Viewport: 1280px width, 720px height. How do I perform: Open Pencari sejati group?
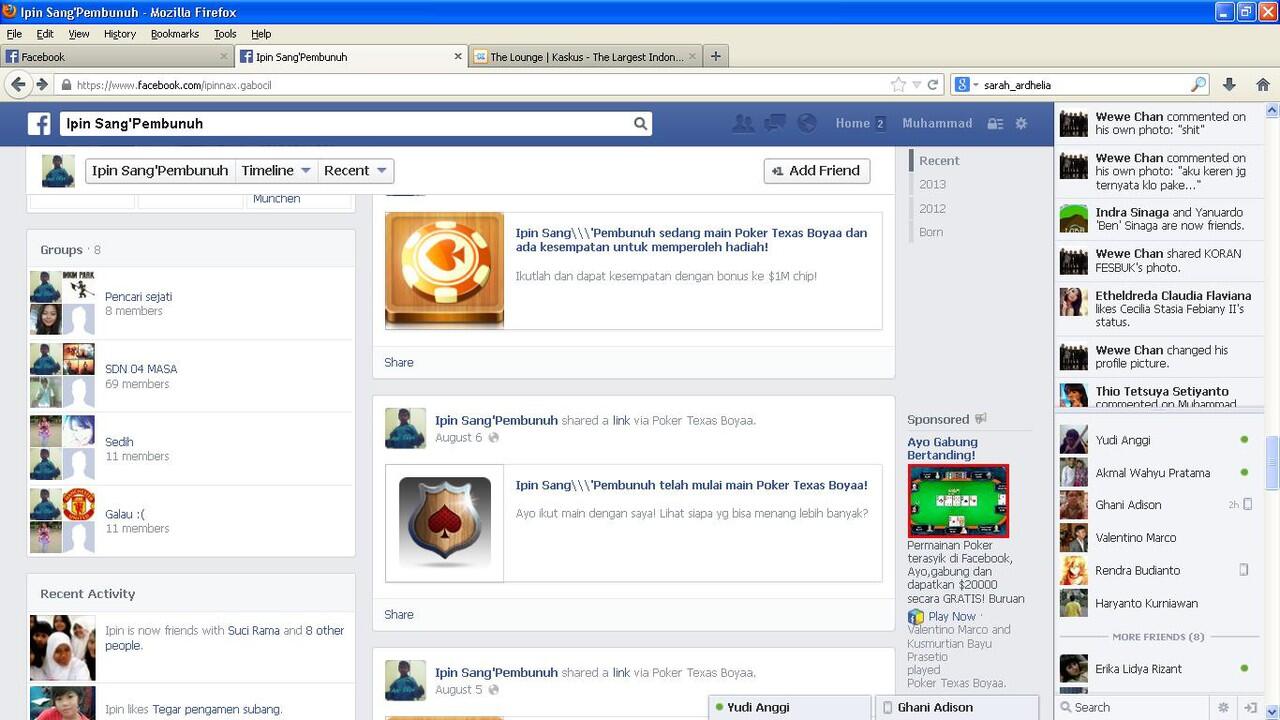(x=139, y=297)
